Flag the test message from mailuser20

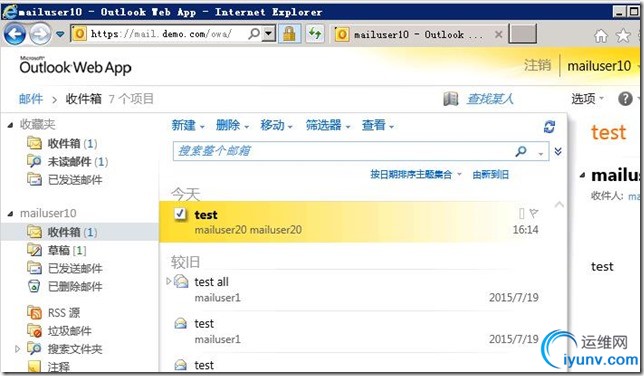pyautogui.click(x=534, y=213)
